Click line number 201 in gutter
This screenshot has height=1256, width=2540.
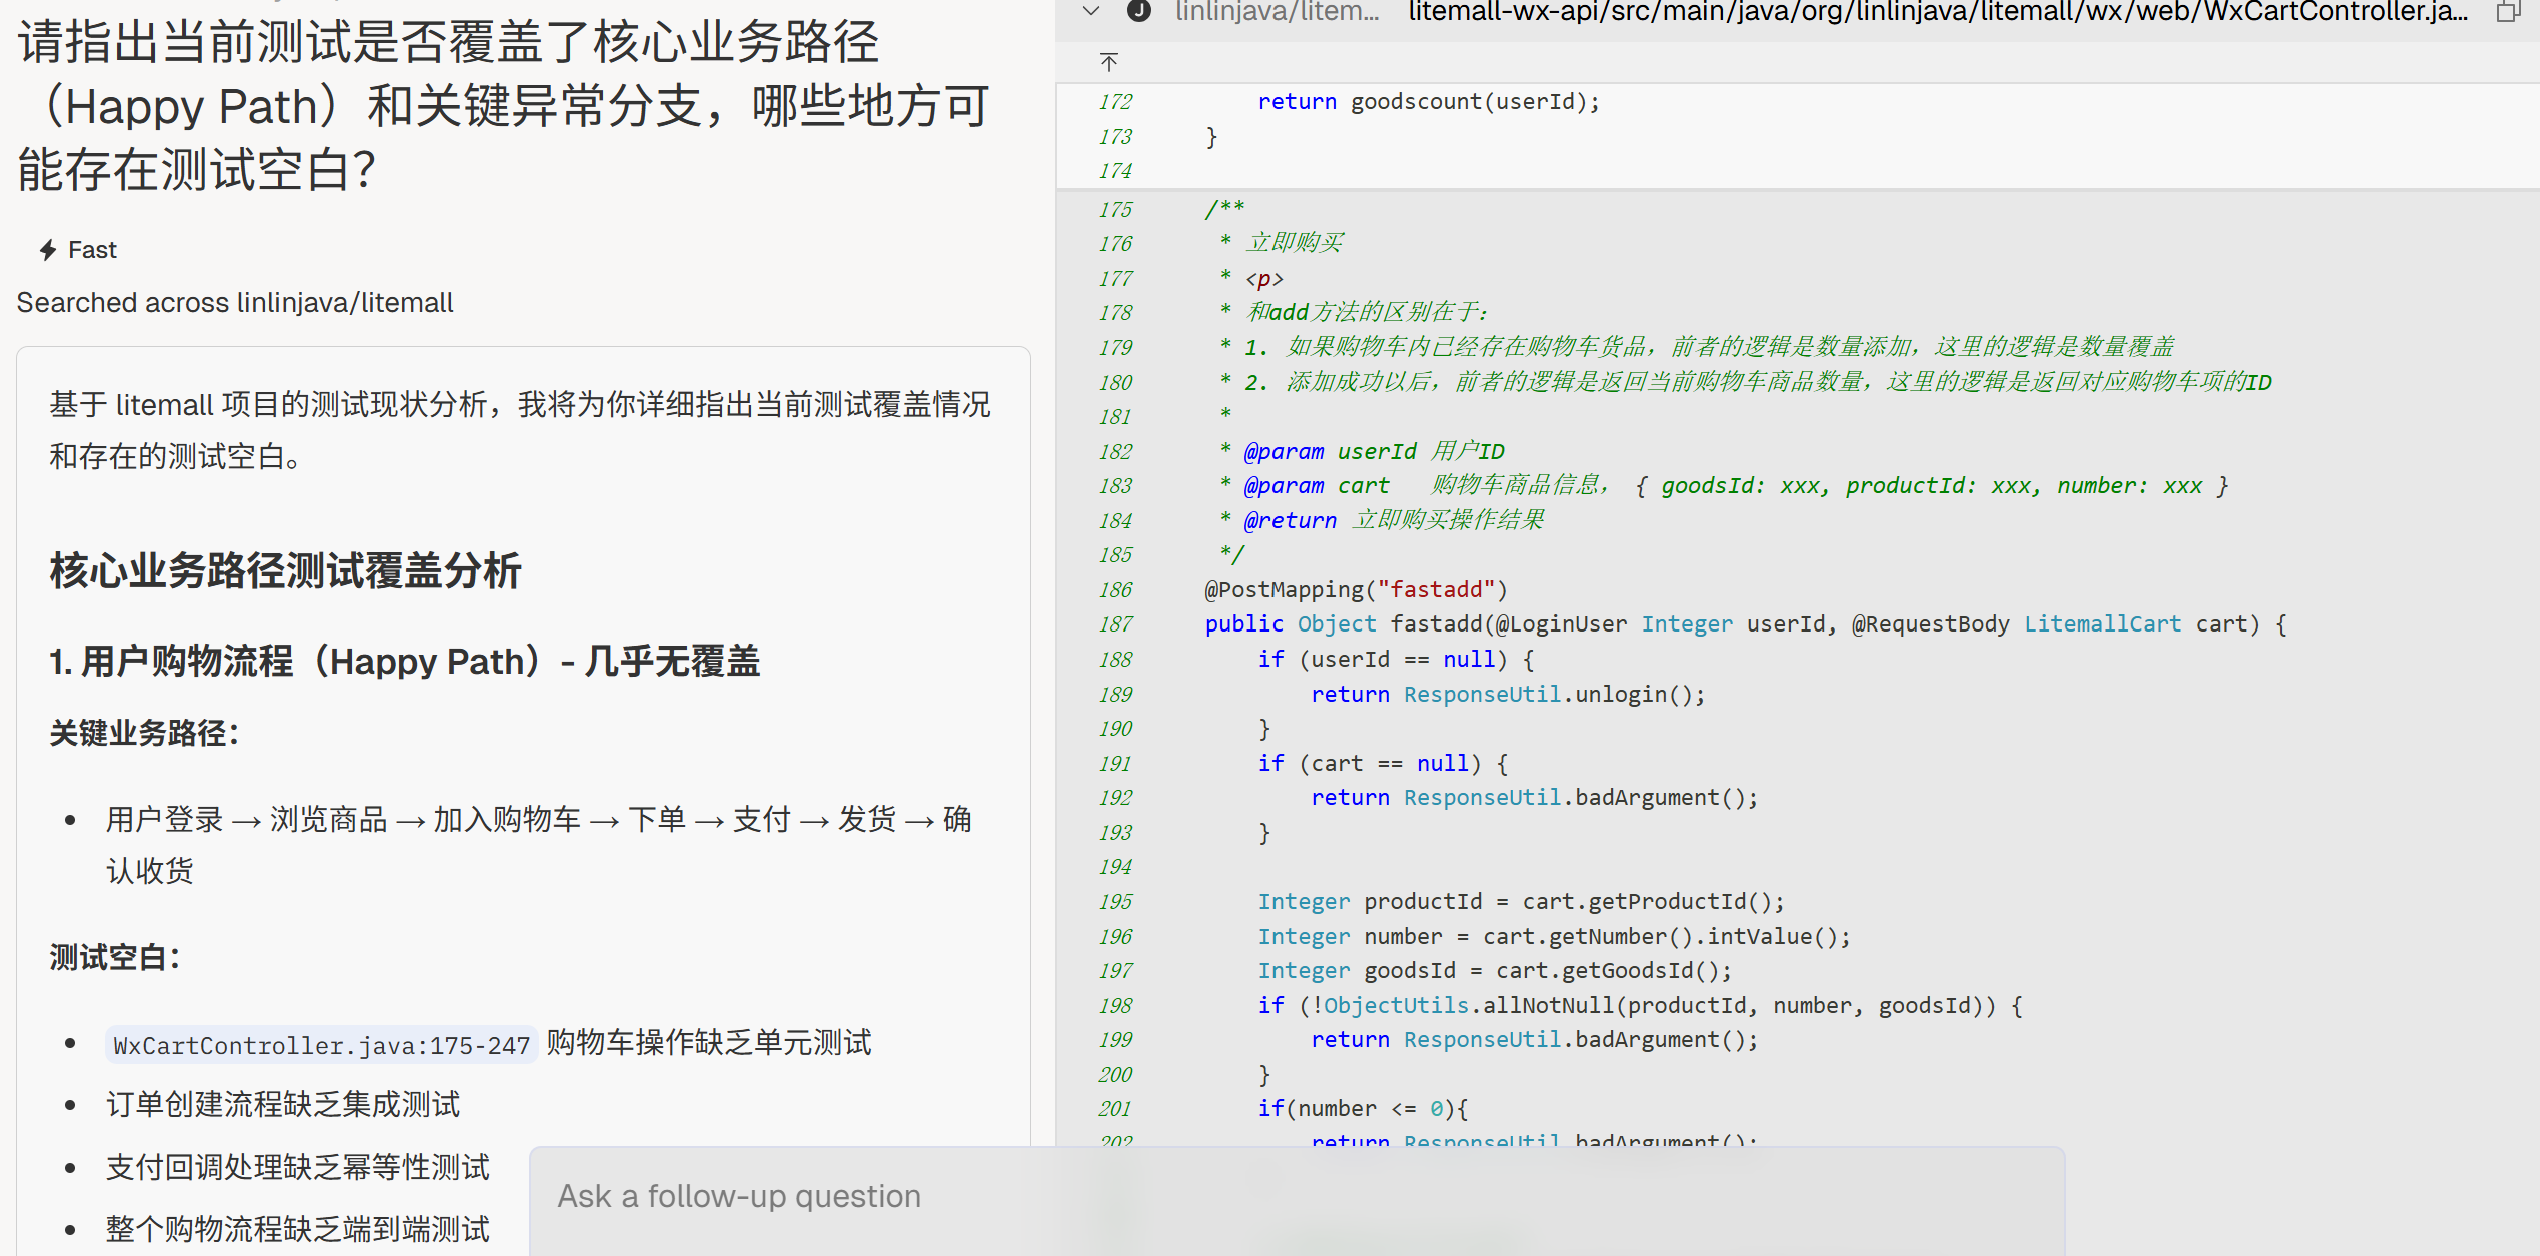point(1115,1109)
